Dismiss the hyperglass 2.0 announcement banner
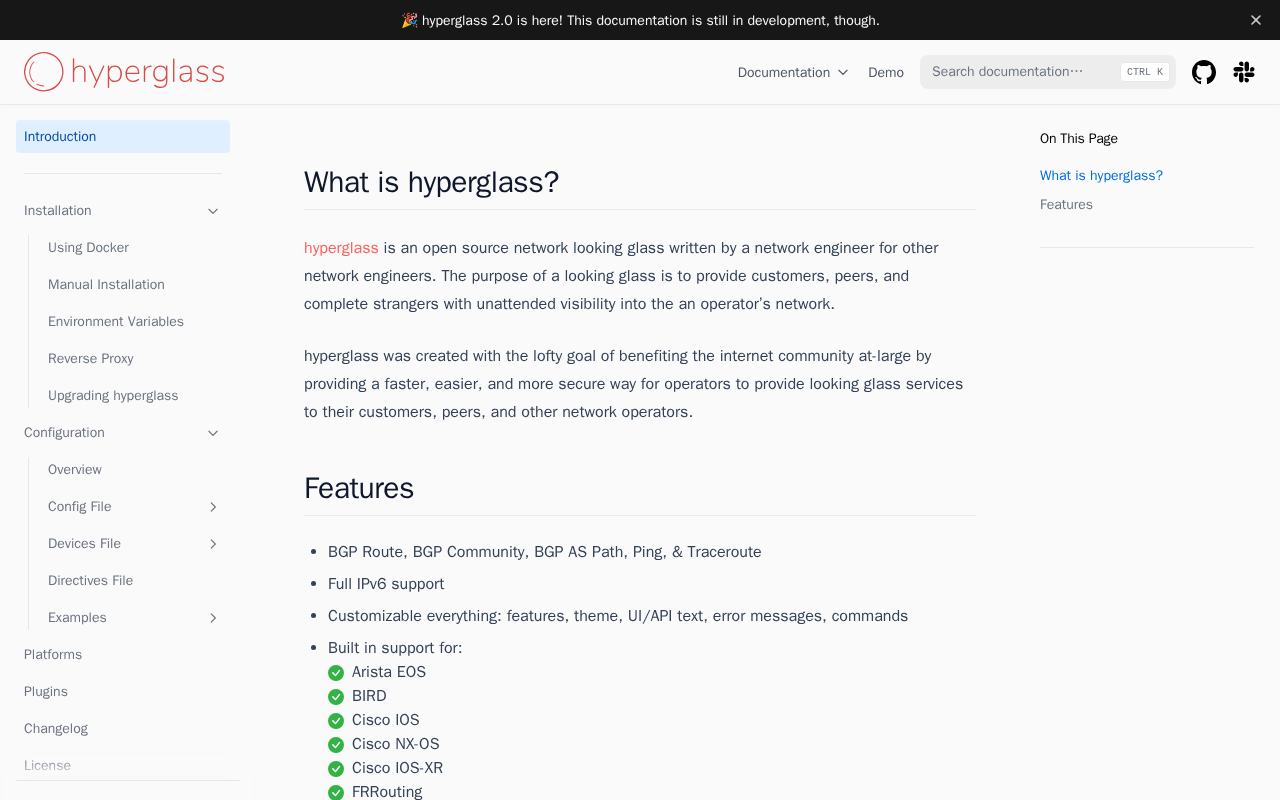1280x800 pixels. pyautogui.click(x=1256, y=20)
